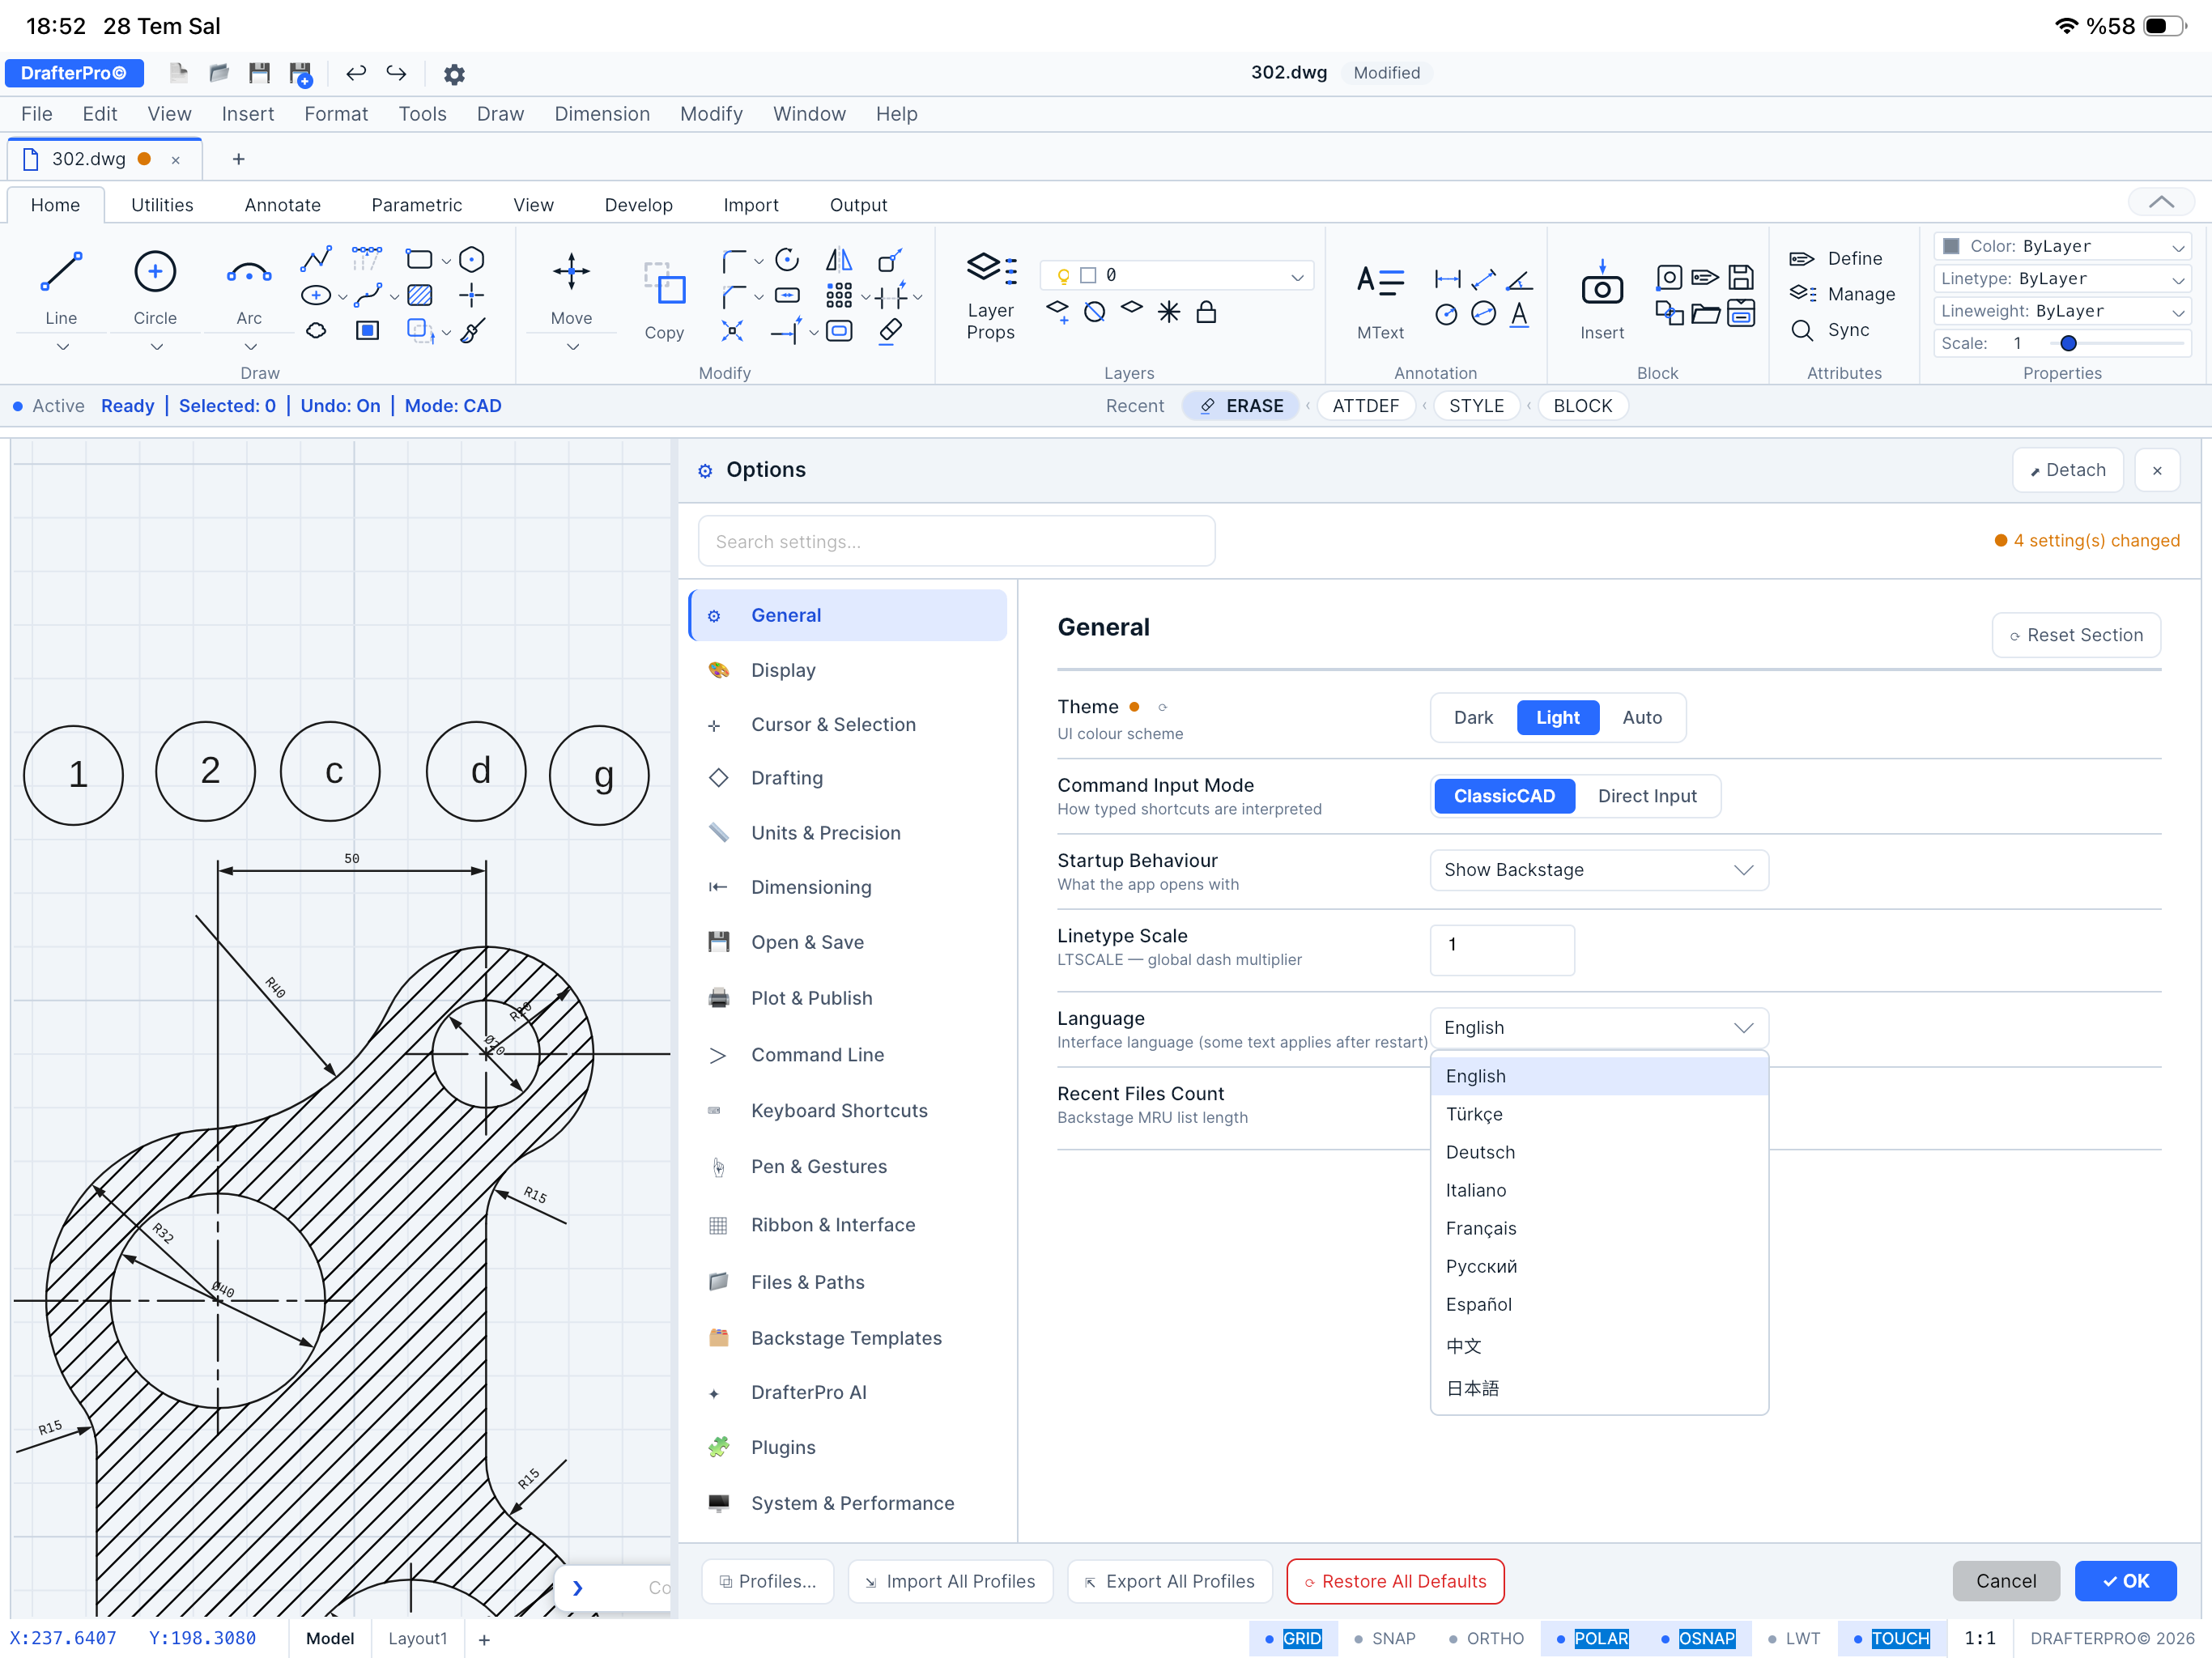2212x1658 pixels.
Task: Click the lock layer icon
Action: [x=1206, y=312]
